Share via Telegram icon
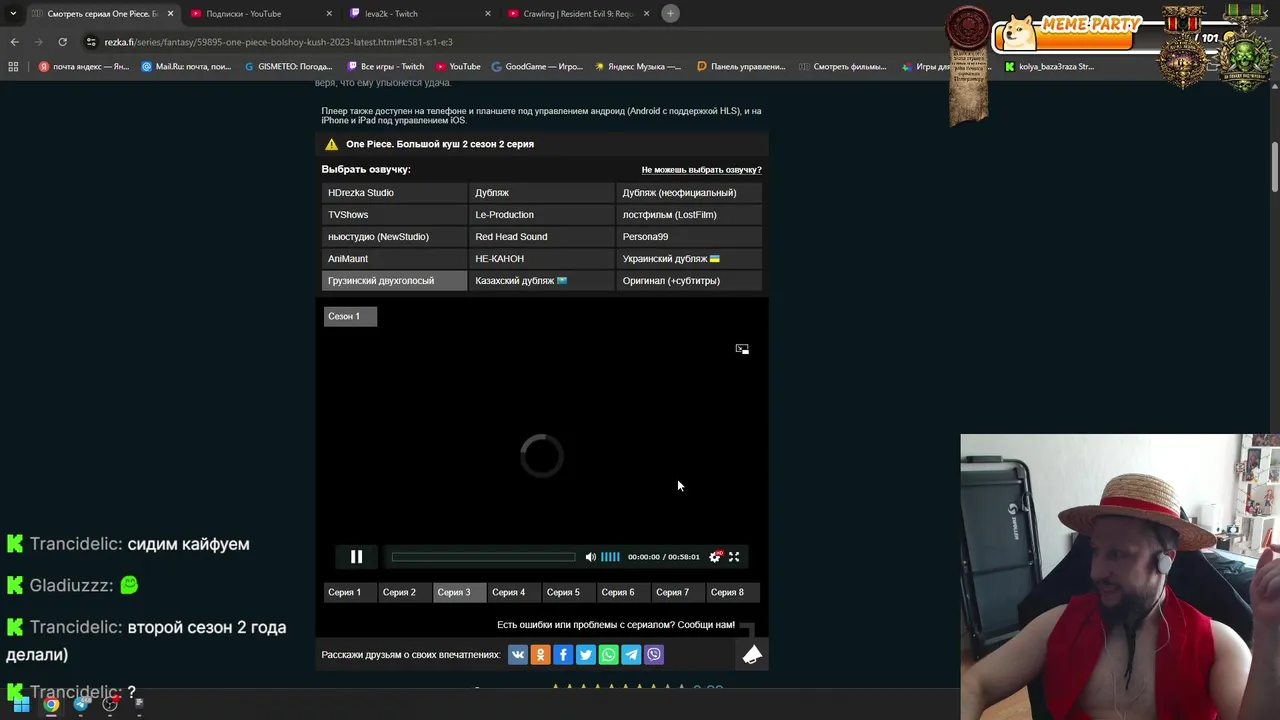 [631, 655]
